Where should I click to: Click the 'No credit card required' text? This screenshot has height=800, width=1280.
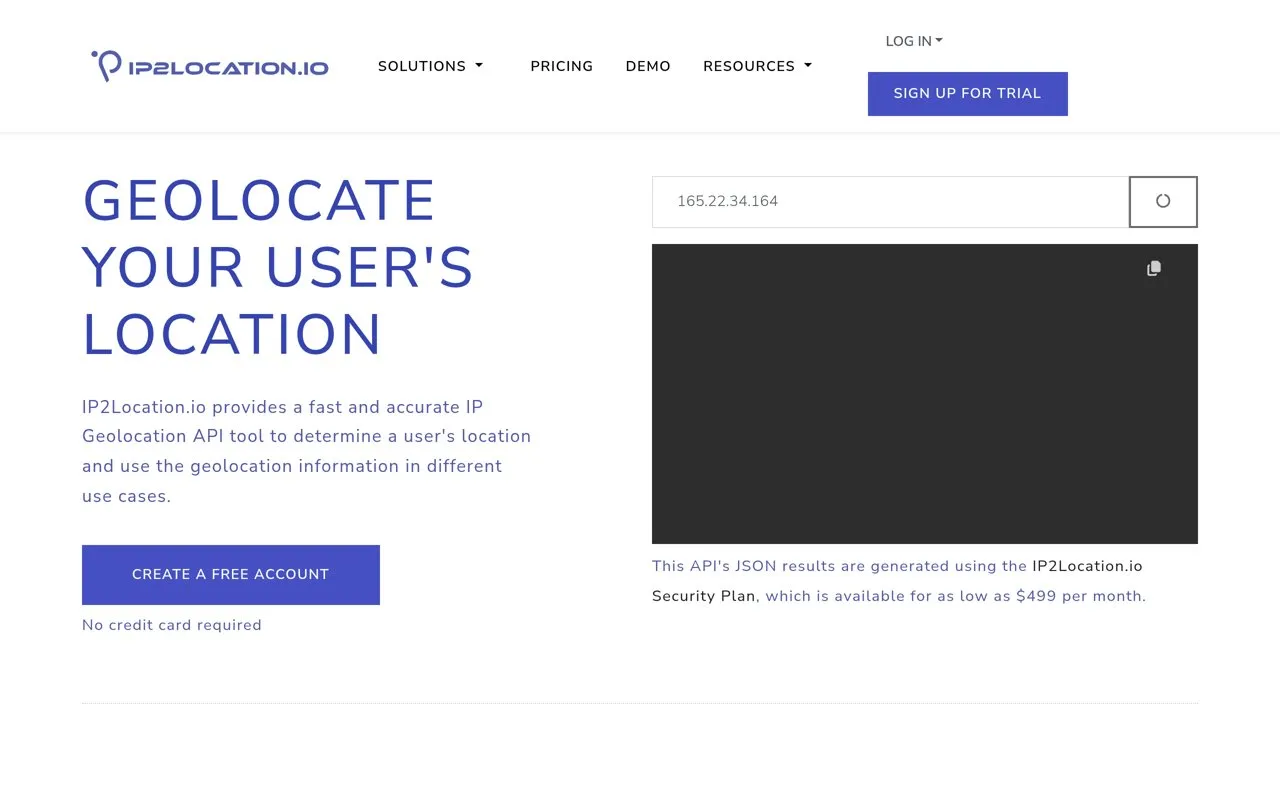[x=172, y=625]
